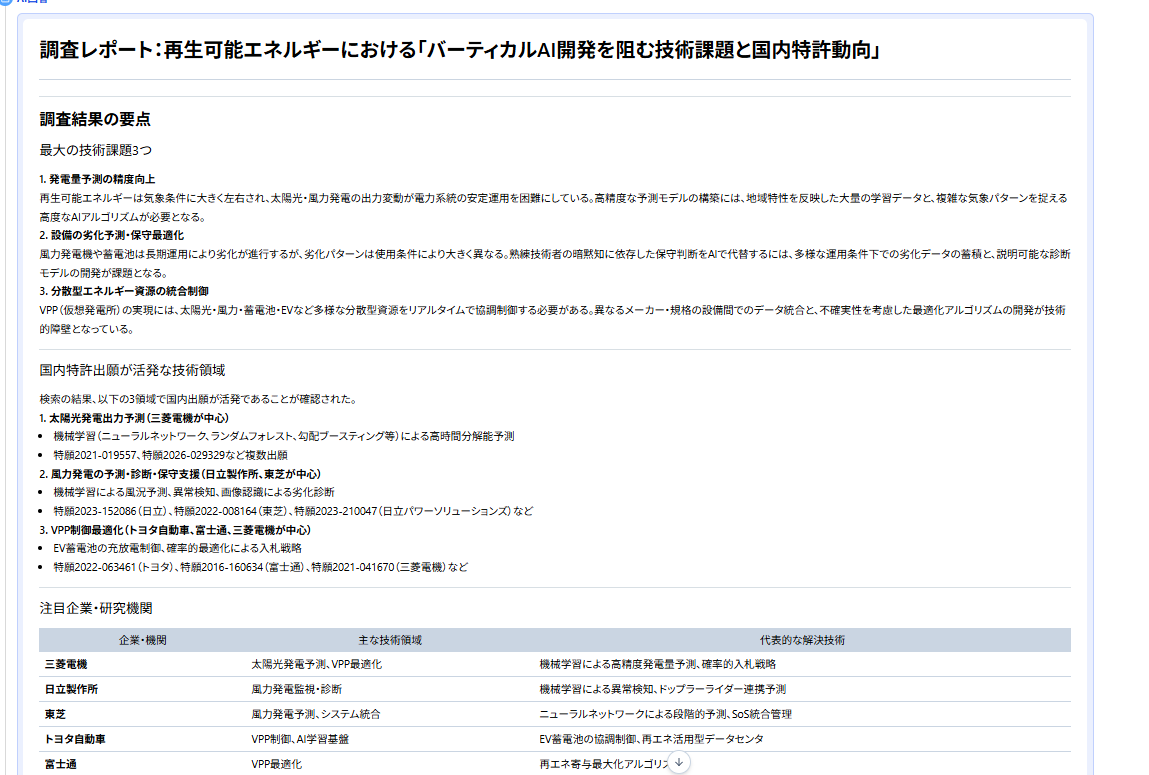
Task: Click the report title about バーティカルAI開発
Action: coord(459,50)
